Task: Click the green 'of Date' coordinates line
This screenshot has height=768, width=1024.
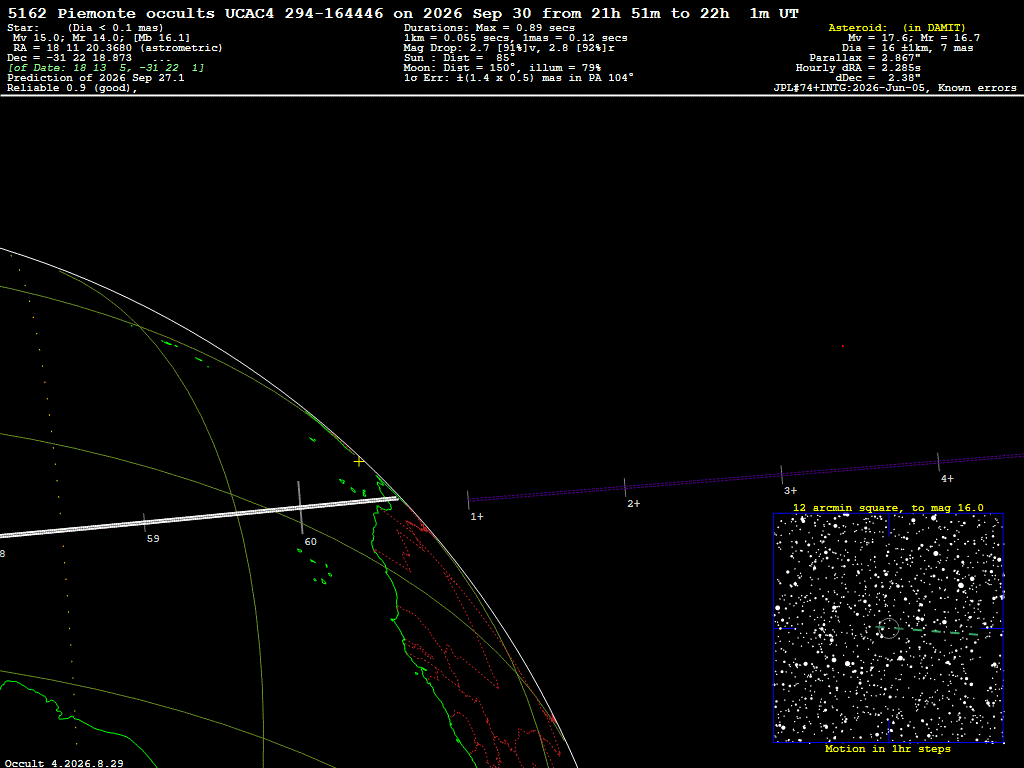Action: tap(106, 68)
